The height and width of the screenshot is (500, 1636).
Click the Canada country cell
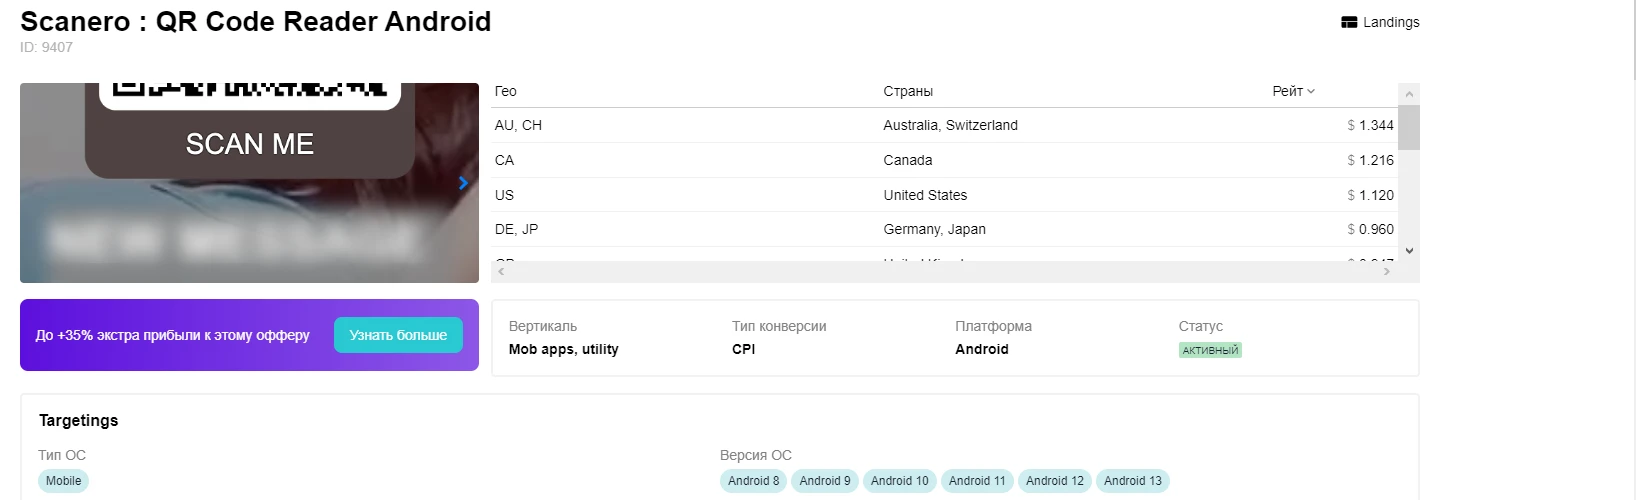(908, 160)
